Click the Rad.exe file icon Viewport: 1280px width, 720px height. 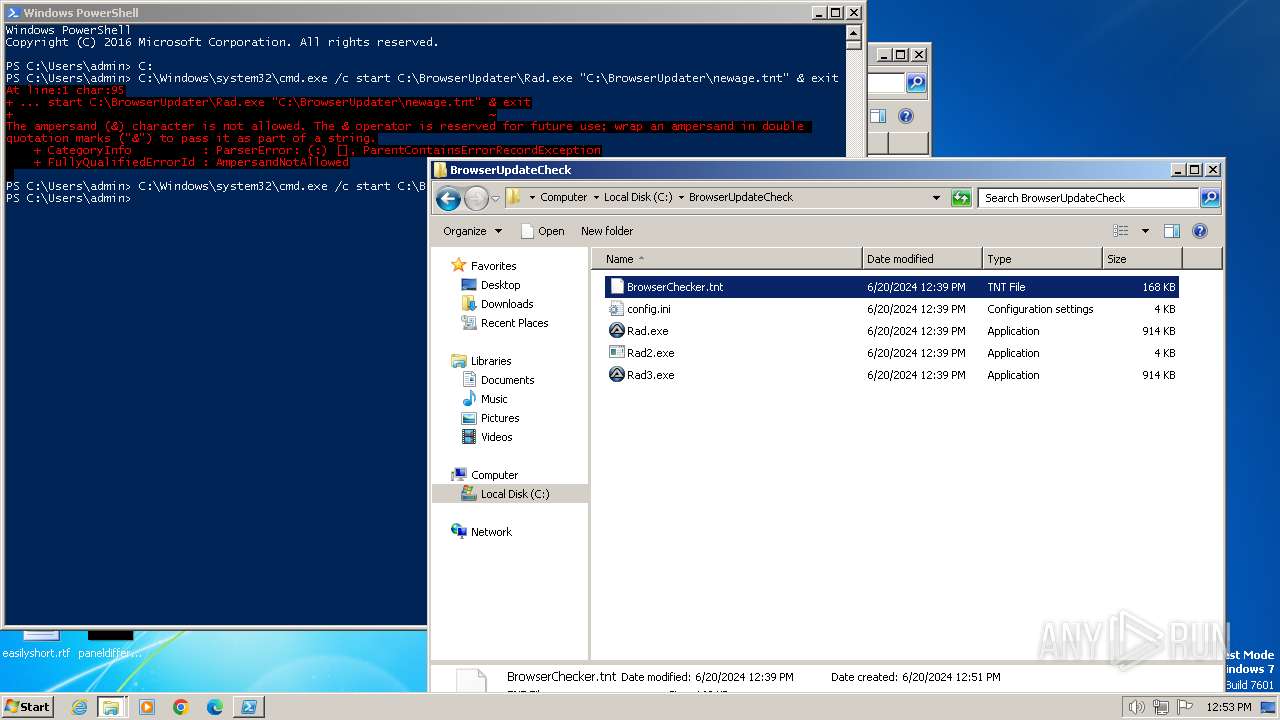(x=617, y=331)
